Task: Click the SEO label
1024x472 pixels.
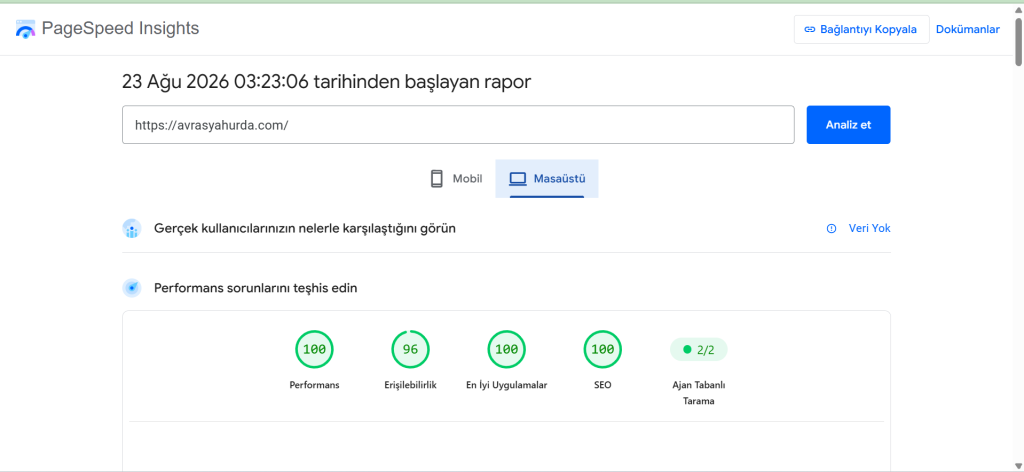Action: (602, 385)
